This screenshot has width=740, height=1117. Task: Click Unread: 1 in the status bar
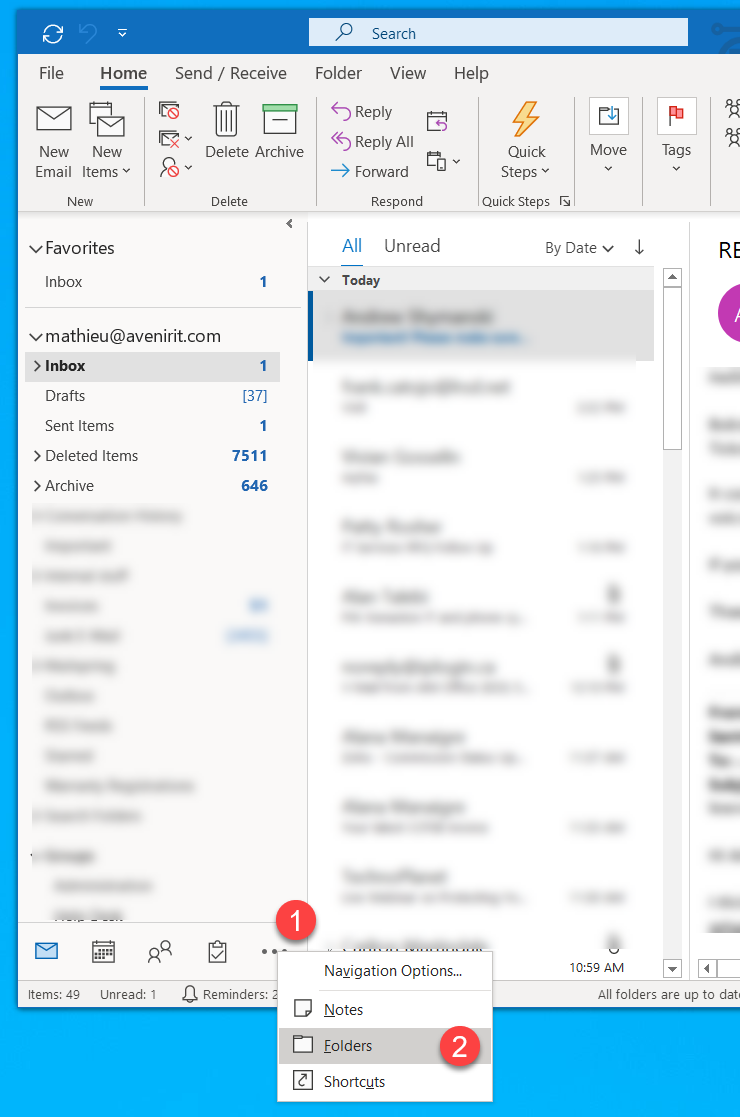click(127, 994)
